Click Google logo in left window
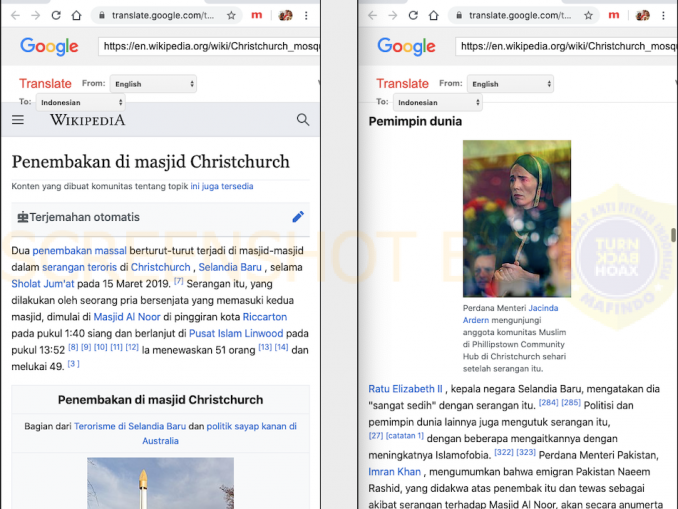The height and width of the screenshot is (509, 678). coord(49,46)
